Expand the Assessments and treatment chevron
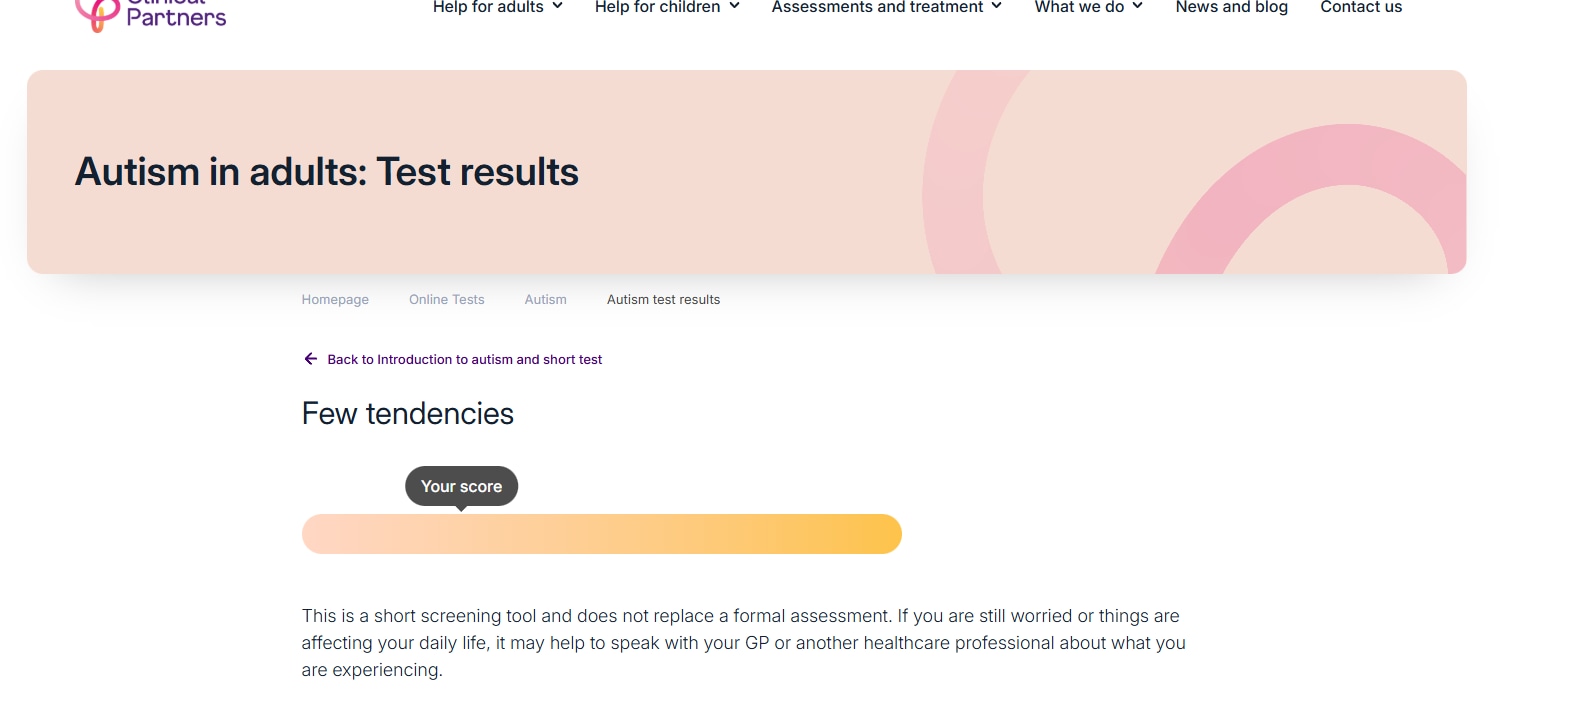 coord(997,6)
